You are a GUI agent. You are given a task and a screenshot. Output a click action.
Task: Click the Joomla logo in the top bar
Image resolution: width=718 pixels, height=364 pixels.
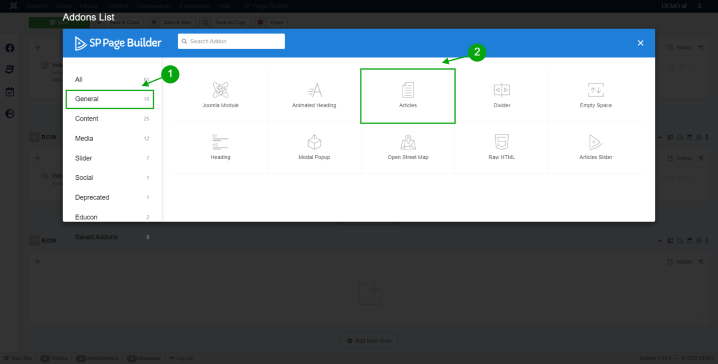pos(13,6)
